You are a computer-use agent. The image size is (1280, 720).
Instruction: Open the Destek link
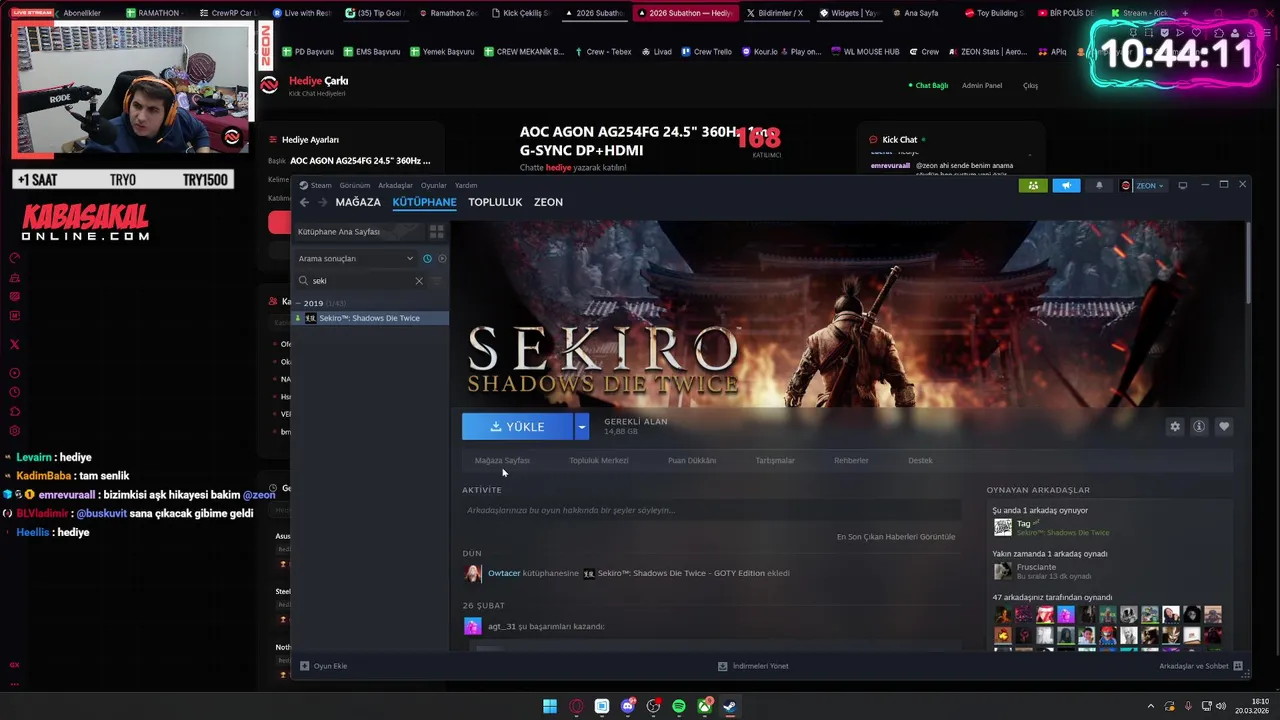point(920,461)
